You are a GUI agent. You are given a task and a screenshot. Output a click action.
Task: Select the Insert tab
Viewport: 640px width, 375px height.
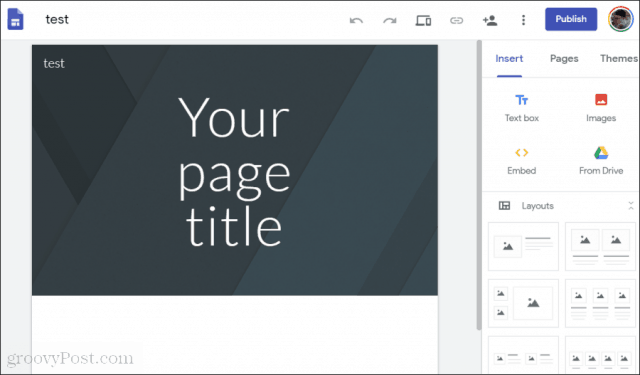(x=509, y=59)
